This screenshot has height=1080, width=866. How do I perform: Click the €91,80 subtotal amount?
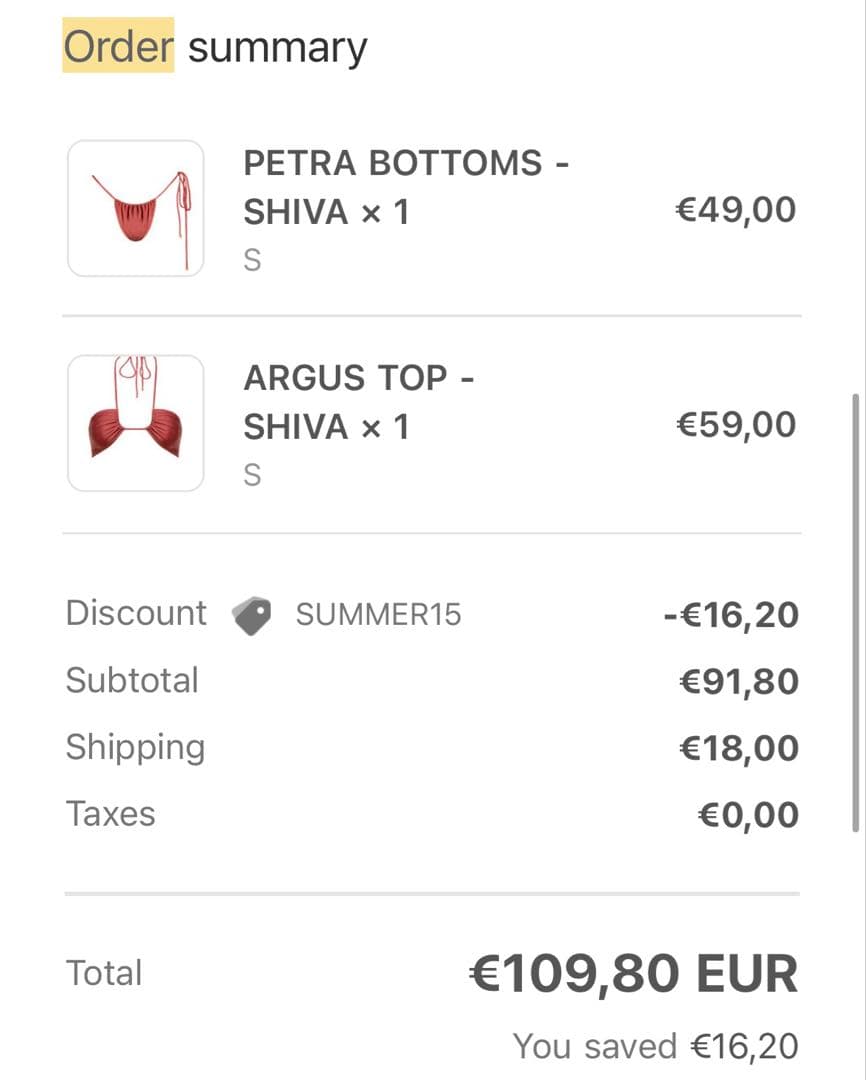click(x=738, y=682)
